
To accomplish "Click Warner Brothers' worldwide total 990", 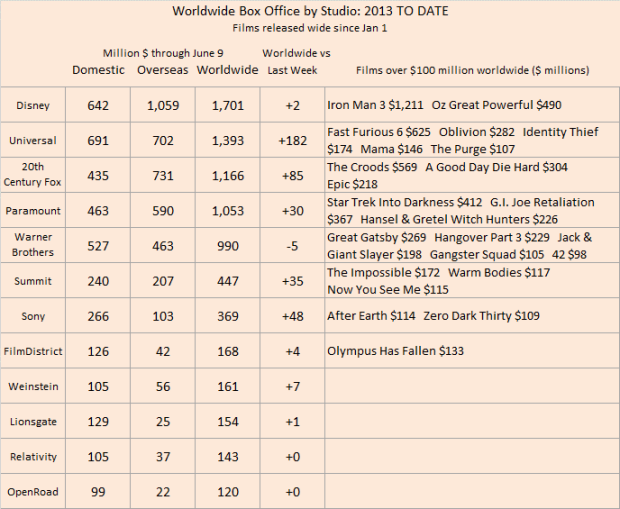I will [228, 246].
